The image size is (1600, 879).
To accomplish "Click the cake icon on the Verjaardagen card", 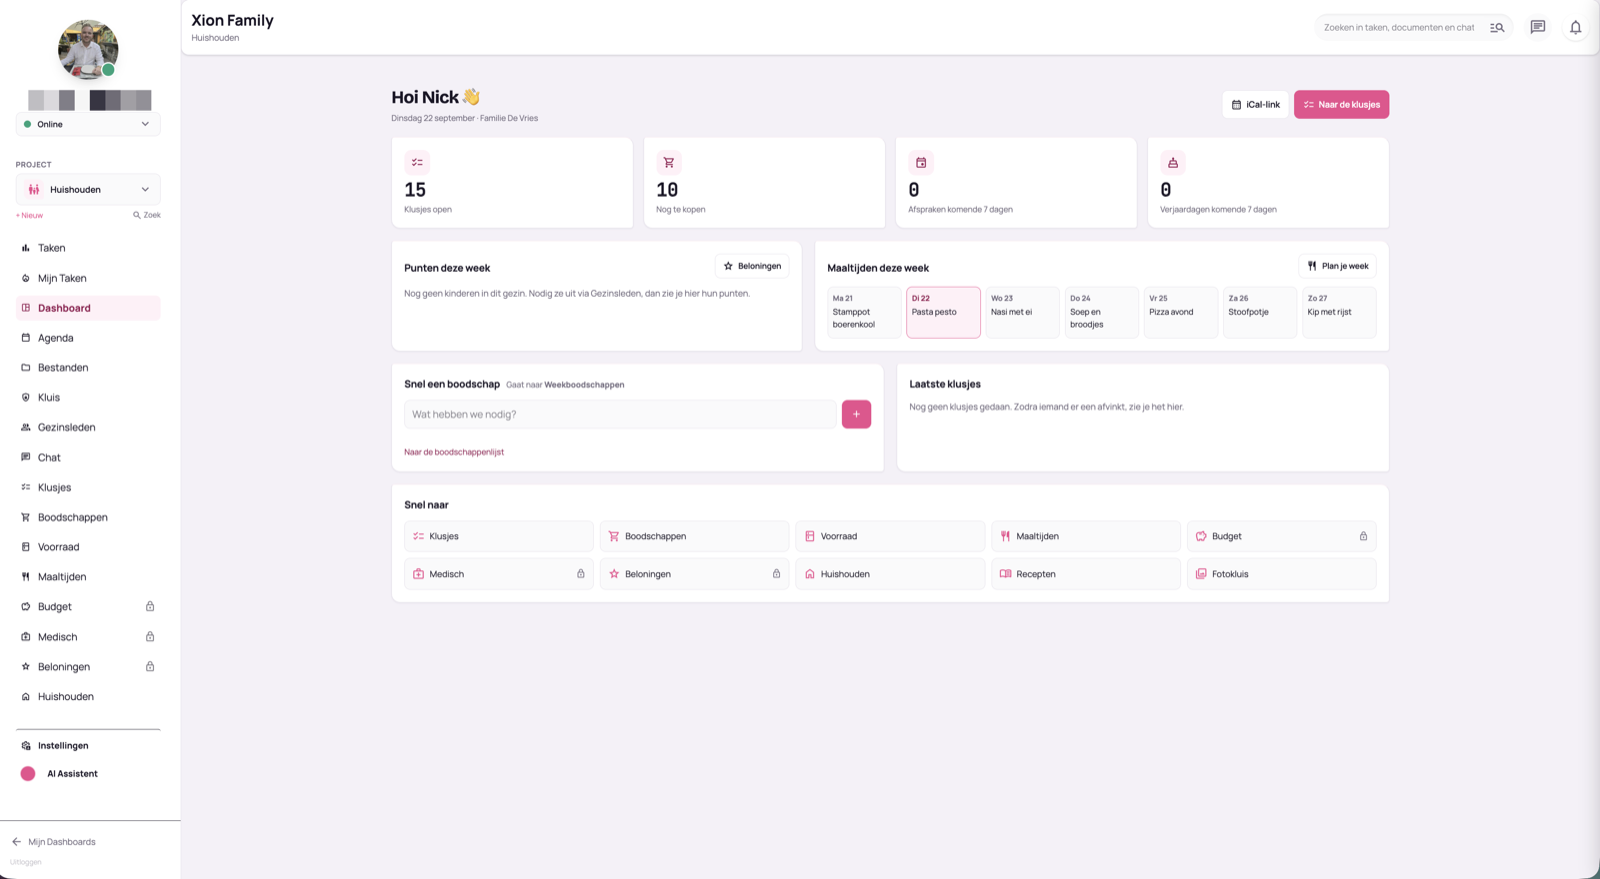I will point(1173,162).
